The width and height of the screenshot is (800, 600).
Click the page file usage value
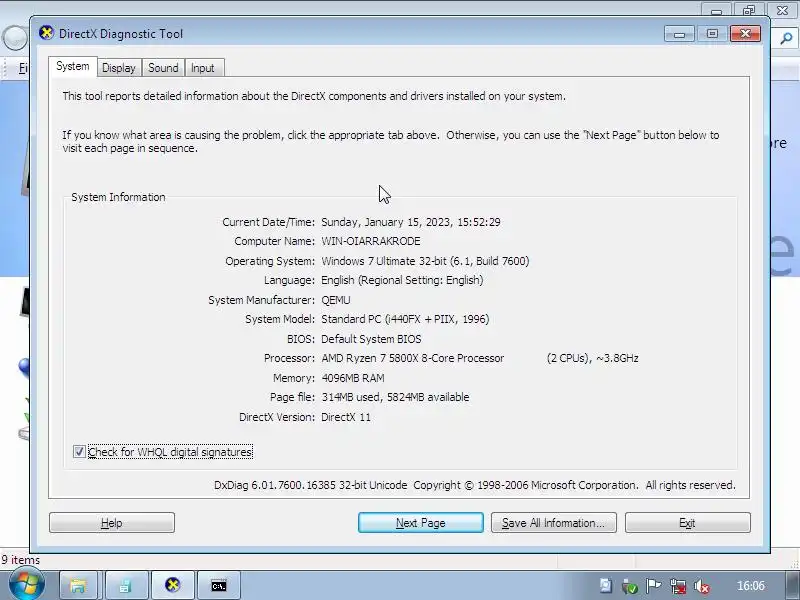pos(395,397)
